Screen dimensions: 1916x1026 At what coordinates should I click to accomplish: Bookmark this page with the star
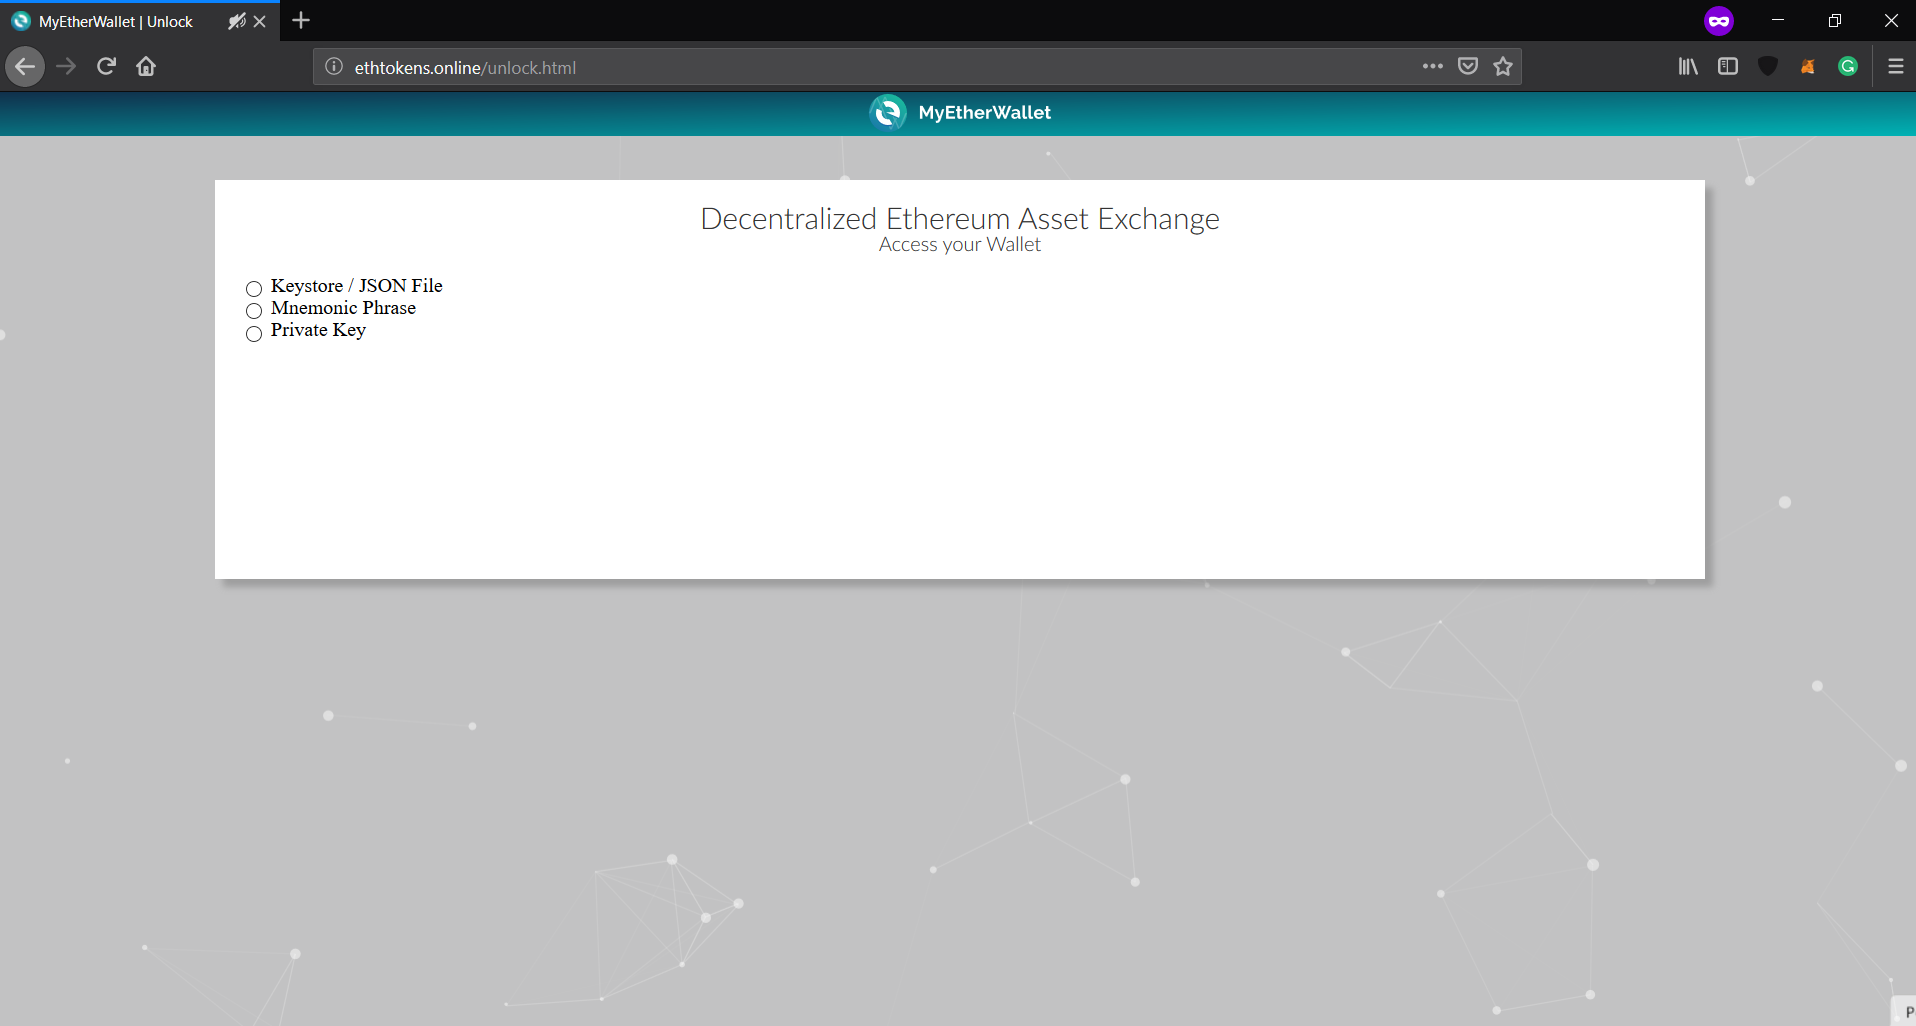pos(1503,66)
